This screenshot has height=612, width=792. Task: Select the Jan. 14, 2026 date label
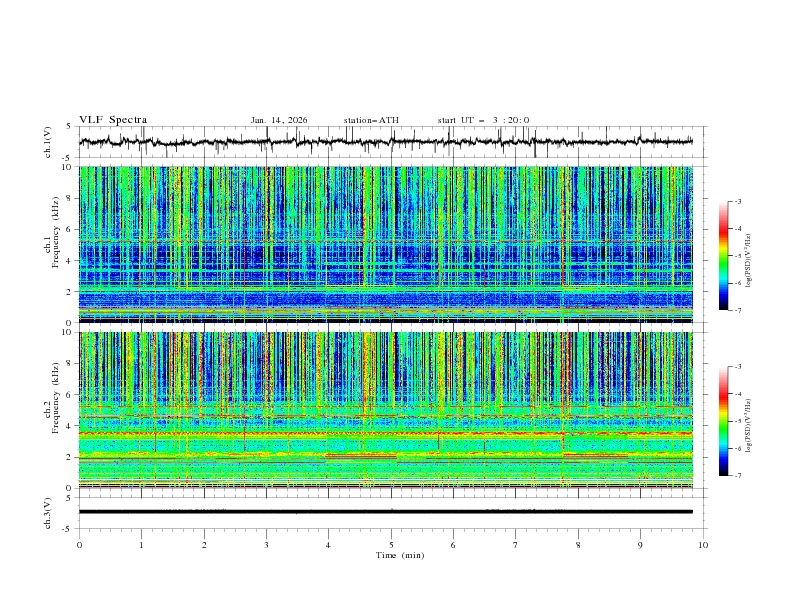pos(279,120)
